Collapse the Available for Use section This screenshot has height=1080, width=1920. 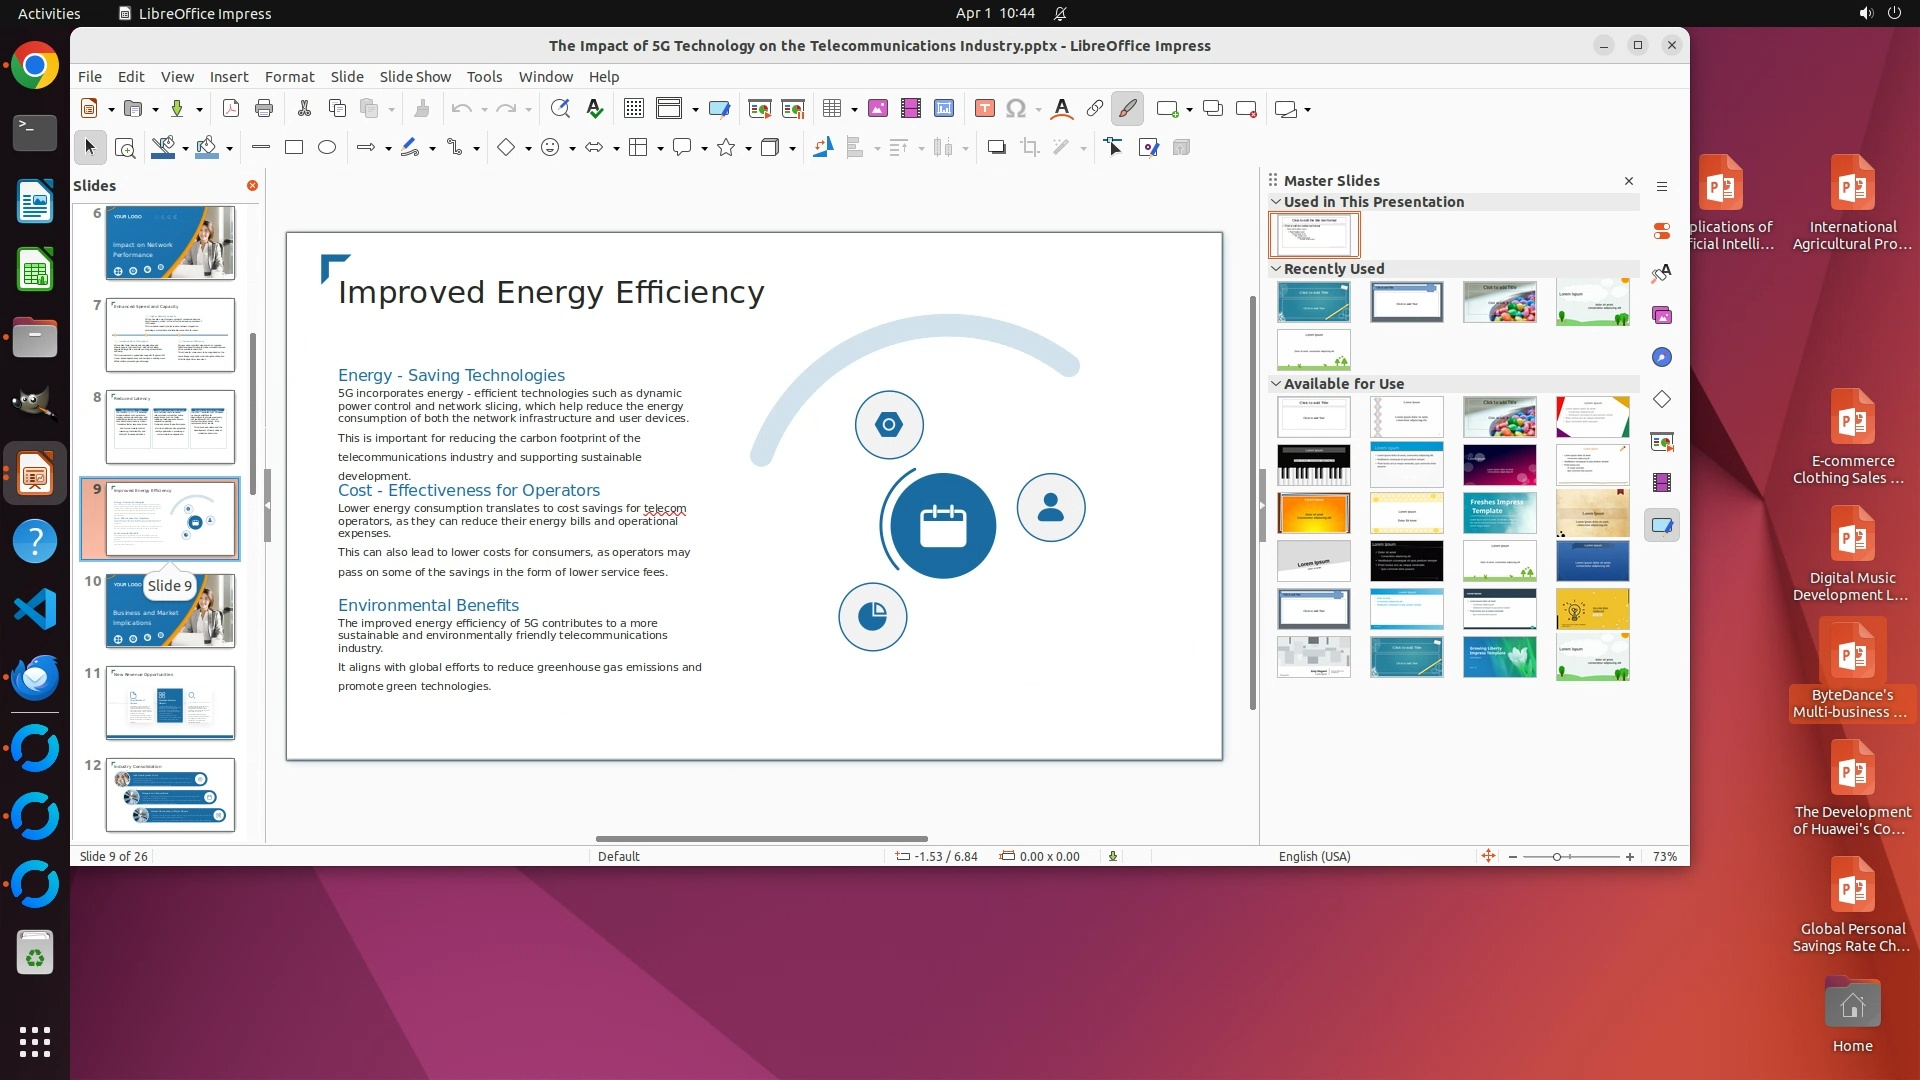(x=1276, y=384)
